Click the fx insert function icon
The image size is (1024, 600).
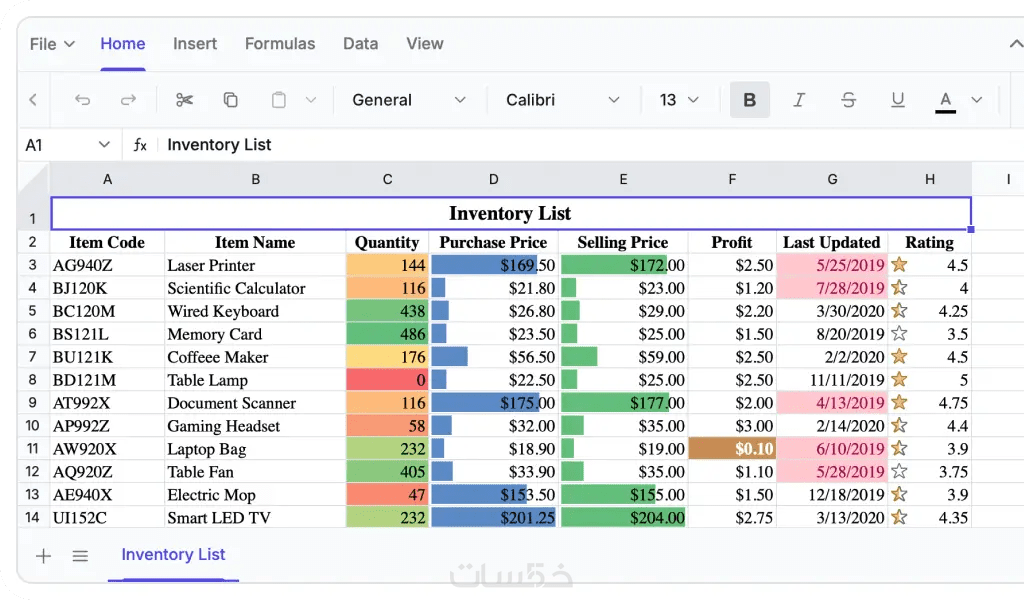pyautogui.click(x=140, y=145)
